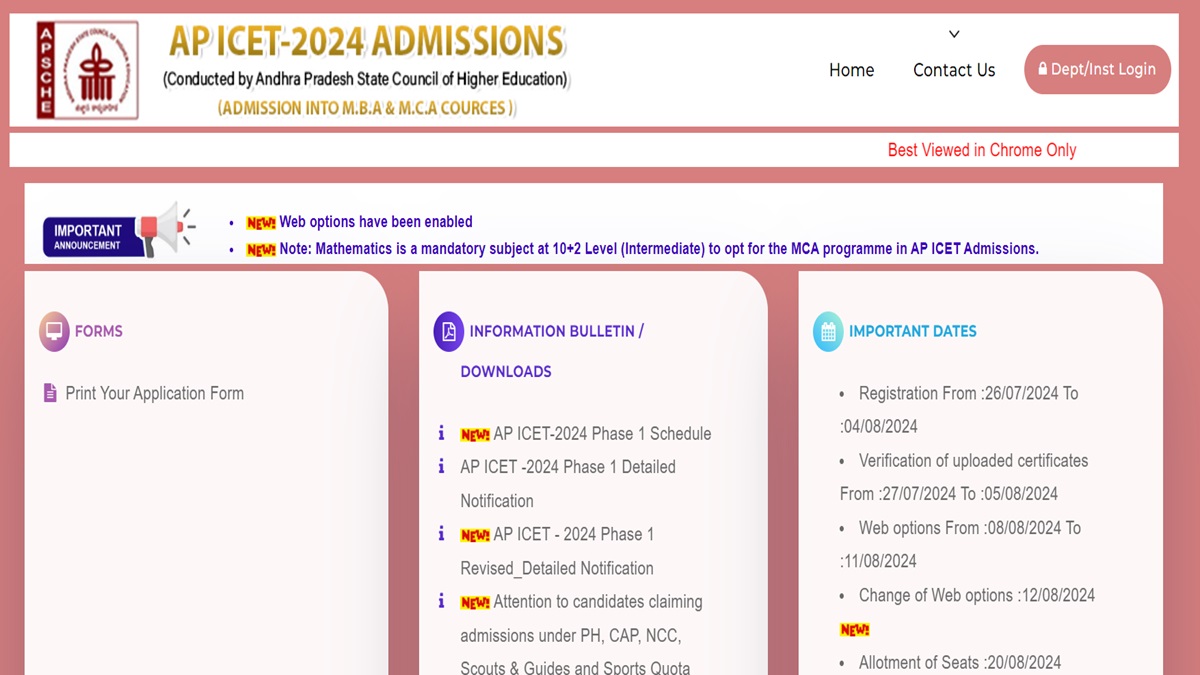The width and height of the screenshot is (1200, 675).
Task: Click the lock icon in Dept/Inst Login button
Action: coord(1043,69)
